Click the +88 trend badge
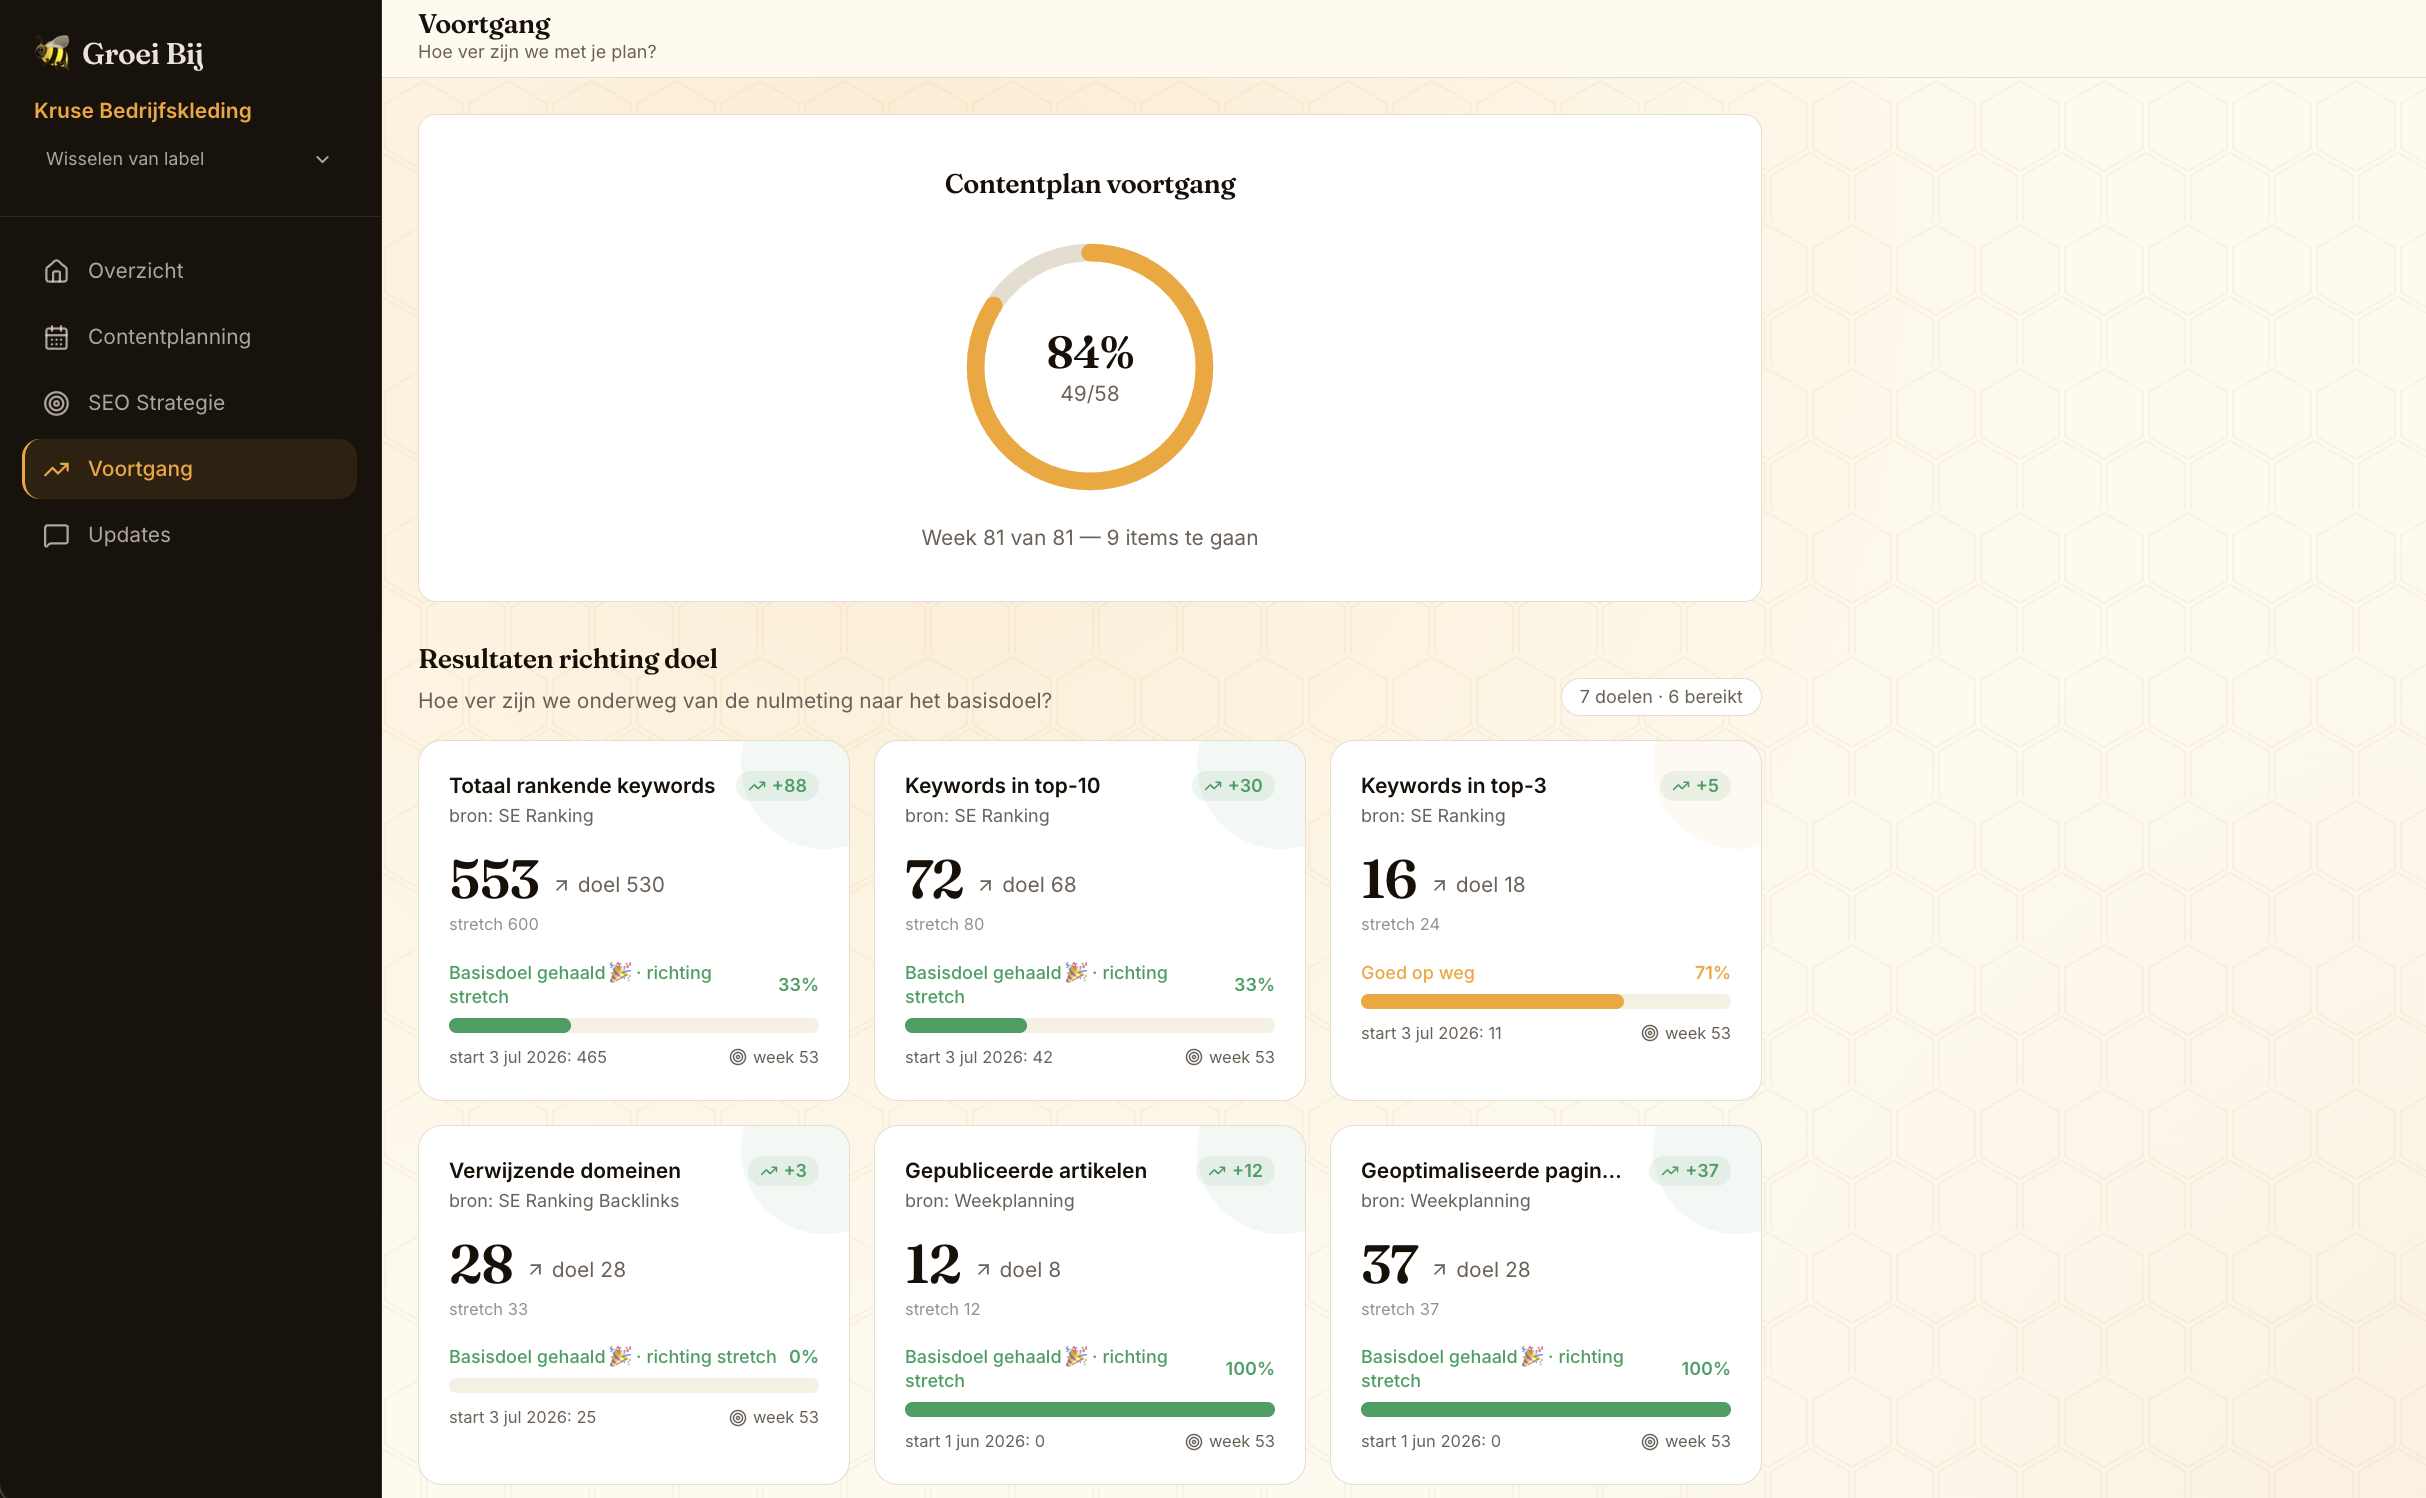Viewport: 2426px width, 1498px height. (x=778, y=786)
